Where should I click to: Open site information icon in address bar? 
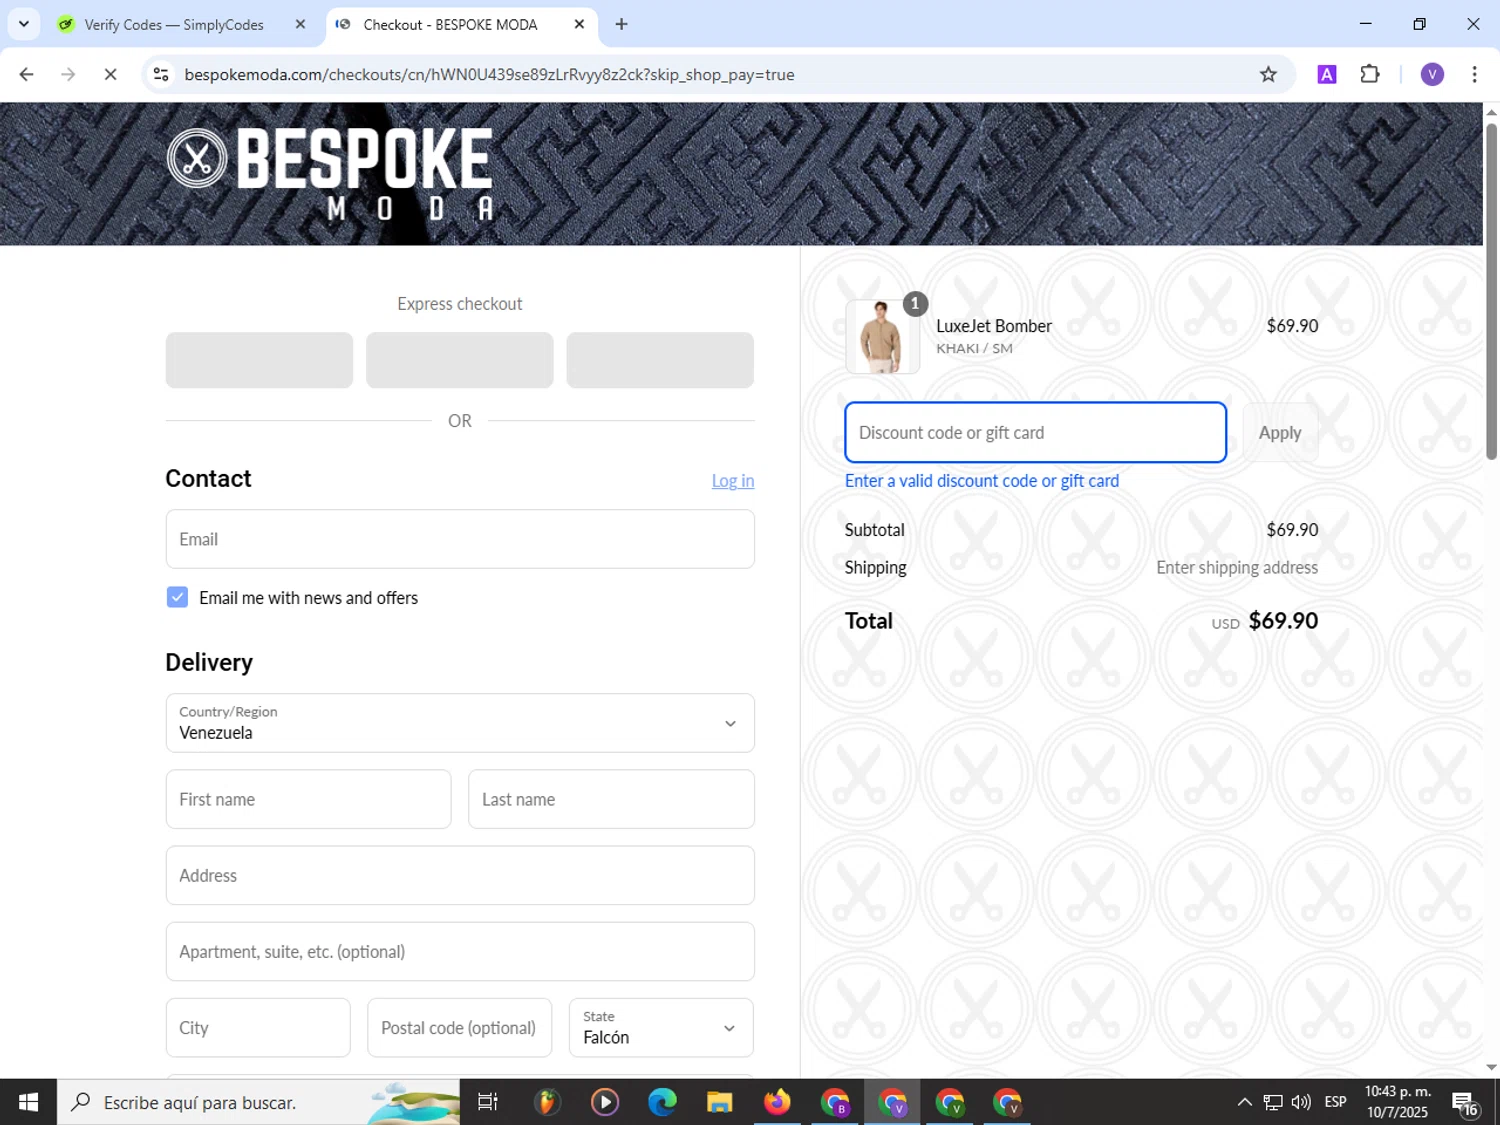[161, 74]
